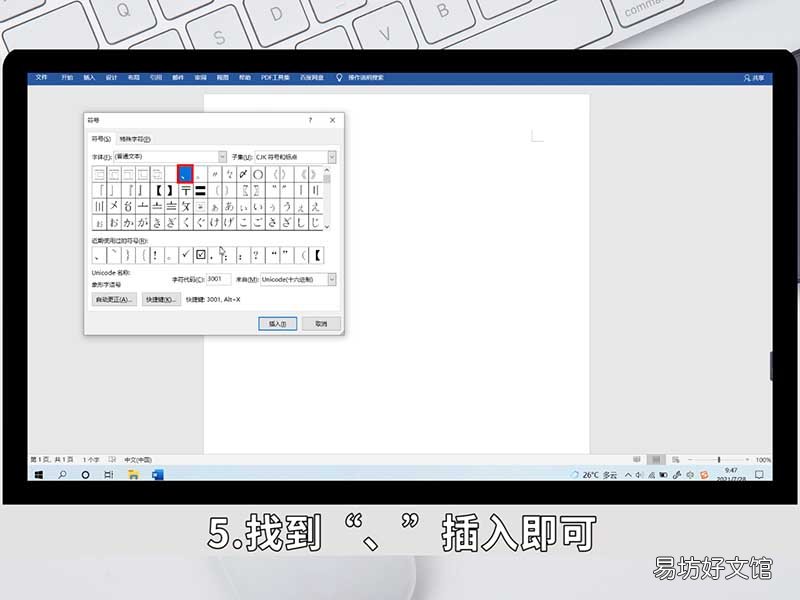Image resolution: width=800 pixels, height=600 pixels.
Task: Select the 。 symbol in the top grid row
Action: [199, 174]
